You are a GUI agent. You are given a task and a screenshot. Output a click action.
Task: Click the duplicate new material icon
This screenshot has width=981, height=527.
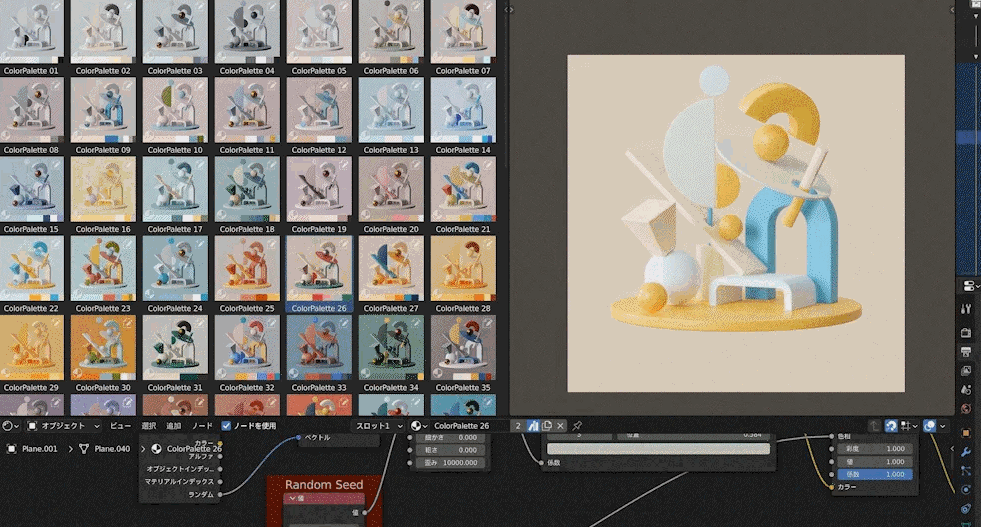(x=546, y=426)
